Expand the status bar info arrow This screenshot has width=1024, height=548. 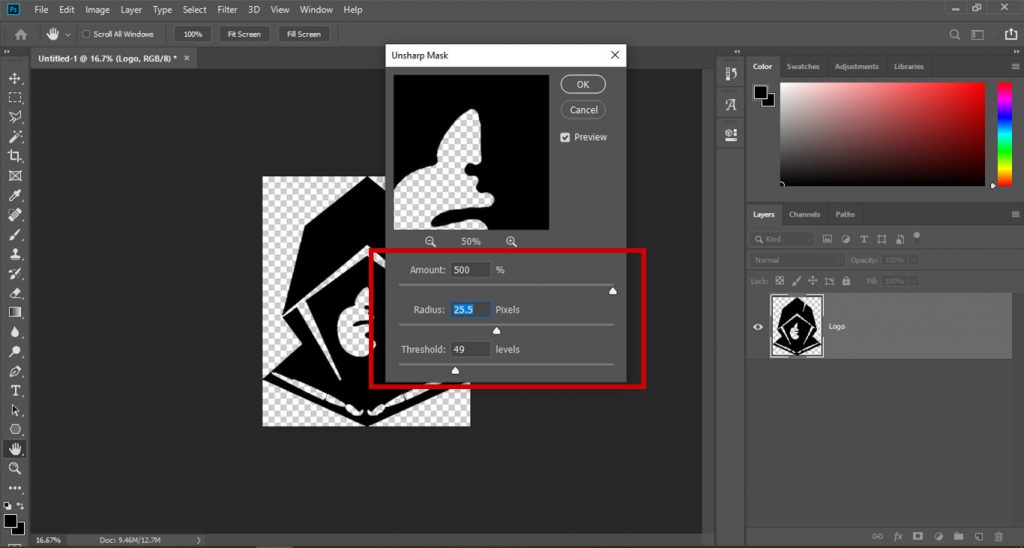click(x=199, y=540)
